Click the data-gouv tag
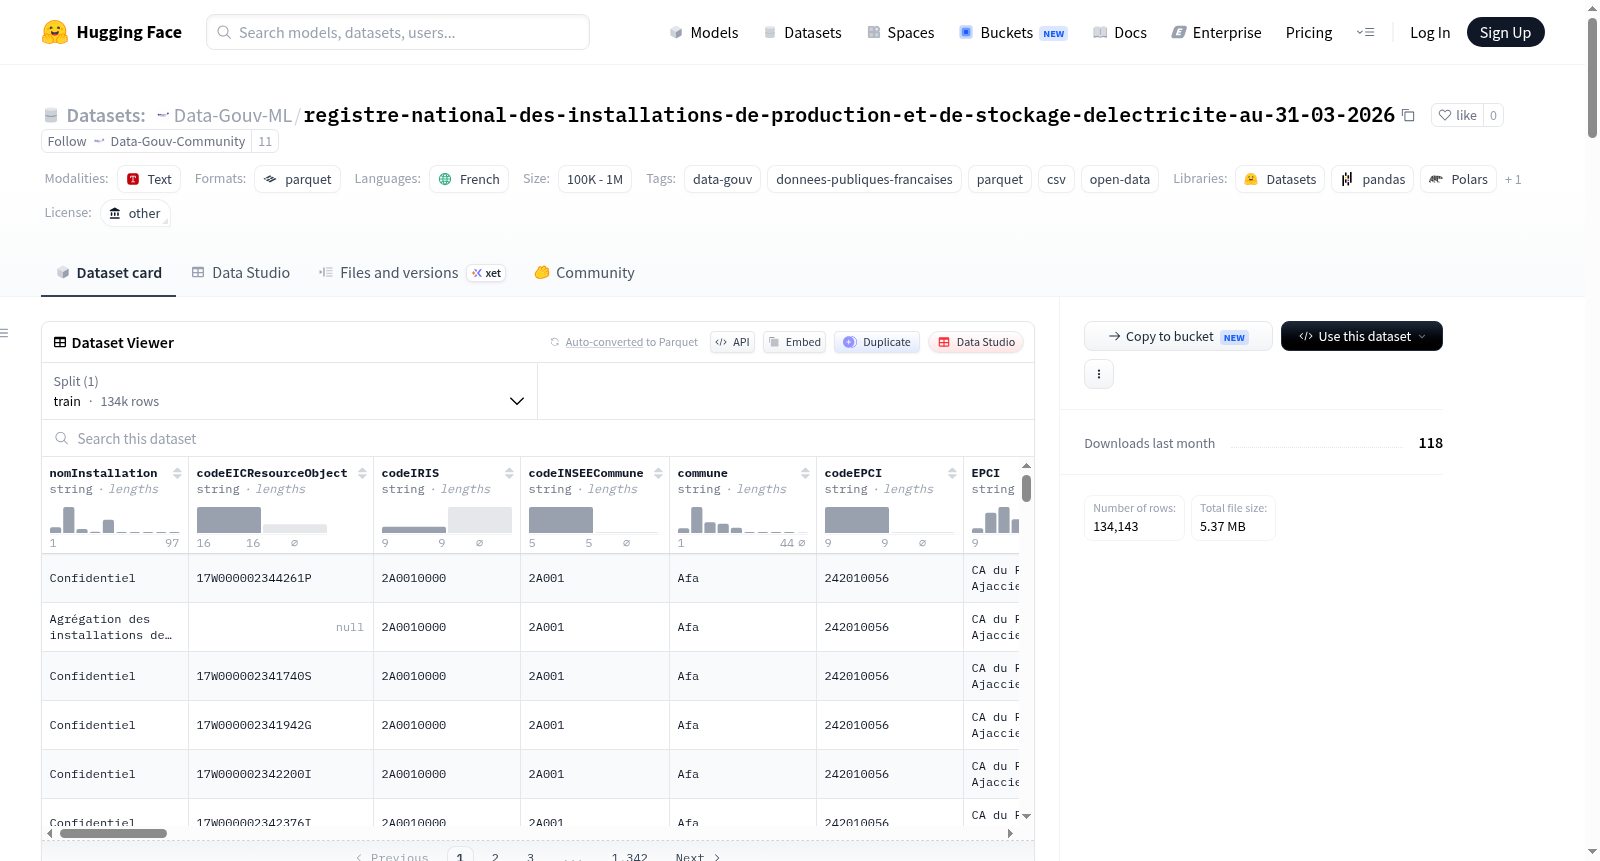1600x861 pixels. 722,179
